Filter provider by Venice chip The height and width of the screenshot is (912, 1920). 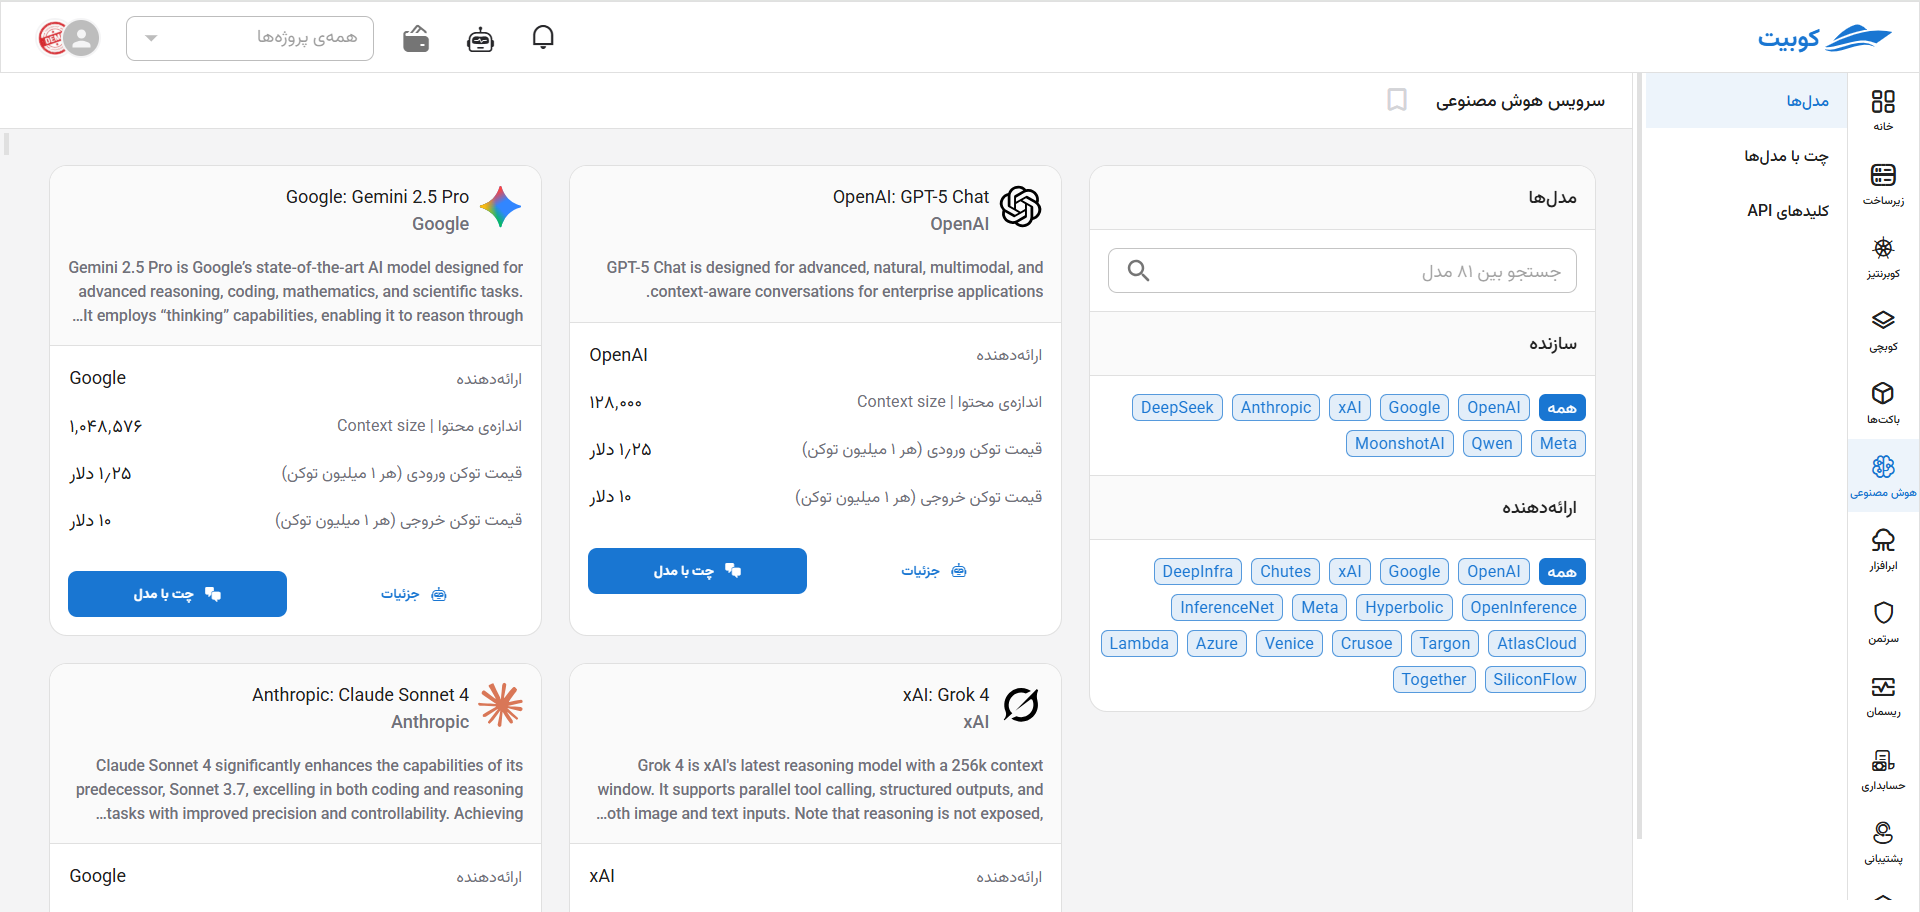(x=1289, y=643)
